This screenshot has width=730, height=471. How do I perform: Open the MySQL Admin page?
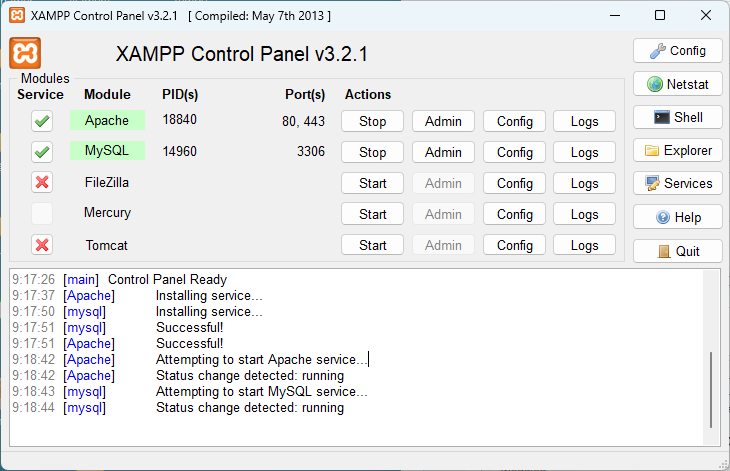pyautogui.click(x=443, y=152)
